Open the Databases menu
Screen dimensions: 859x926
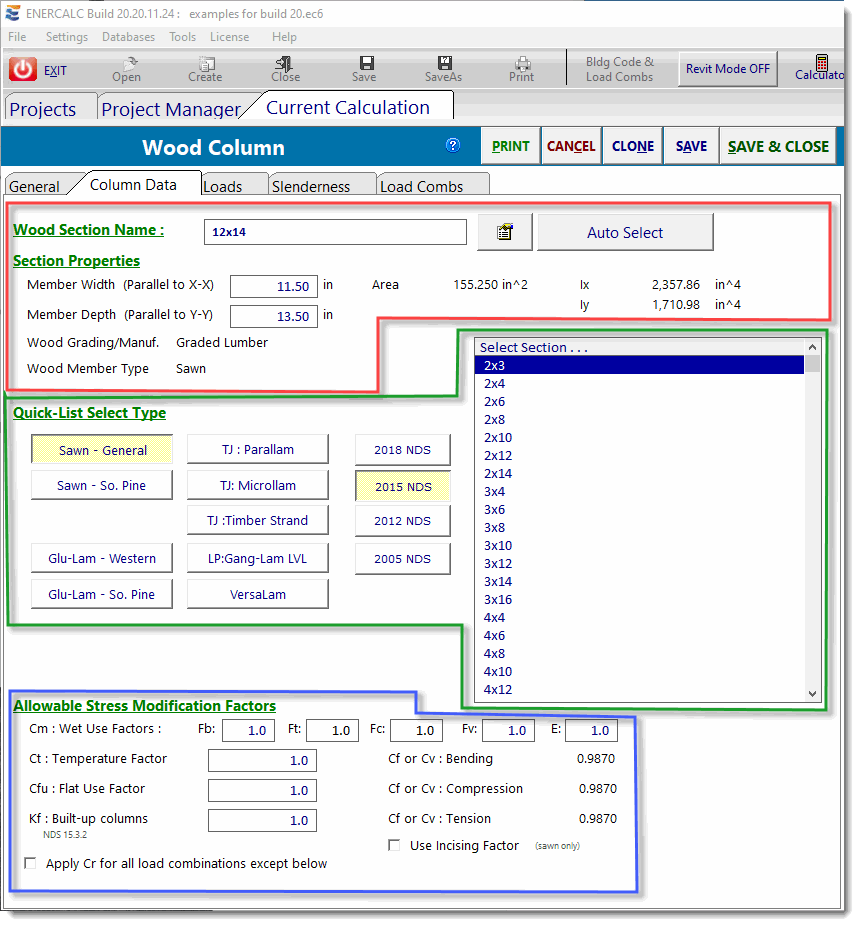(128, 37)
